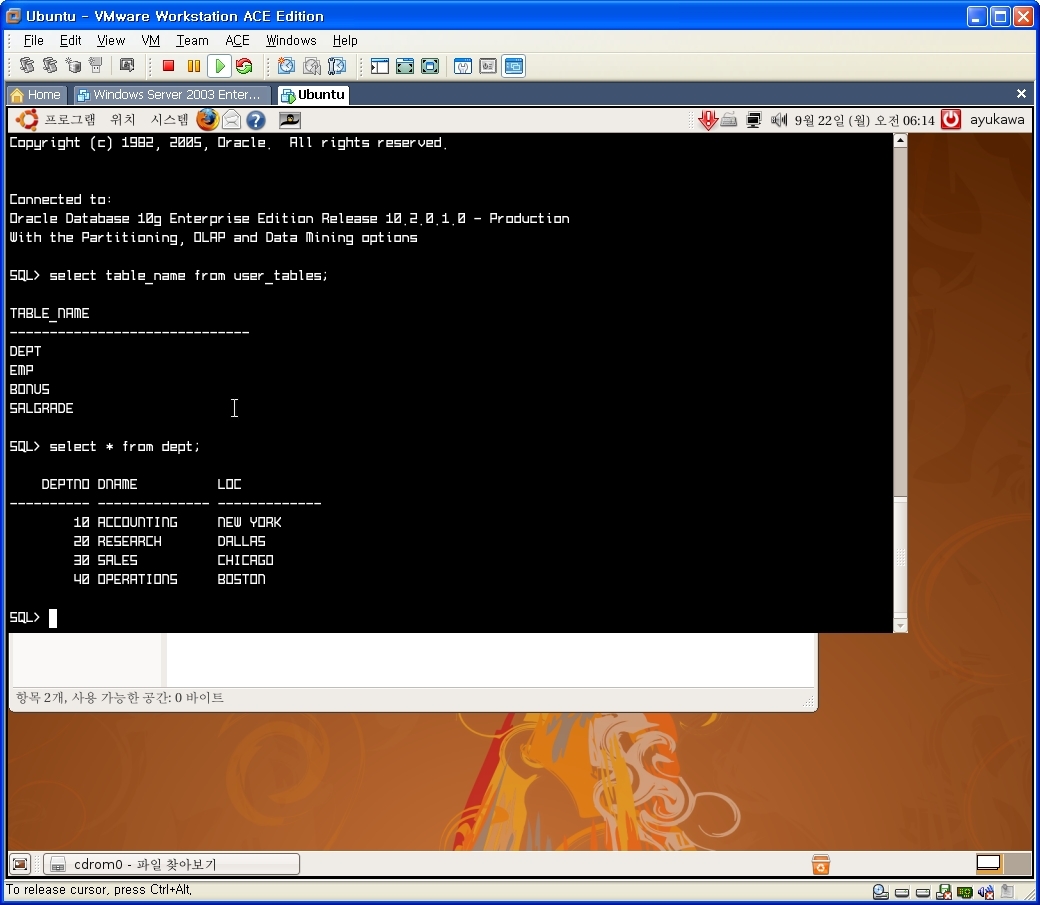This screenshot has width=1040, height=905.
Task: Open the 위치 places menu
Action: [x=123, y=119]
